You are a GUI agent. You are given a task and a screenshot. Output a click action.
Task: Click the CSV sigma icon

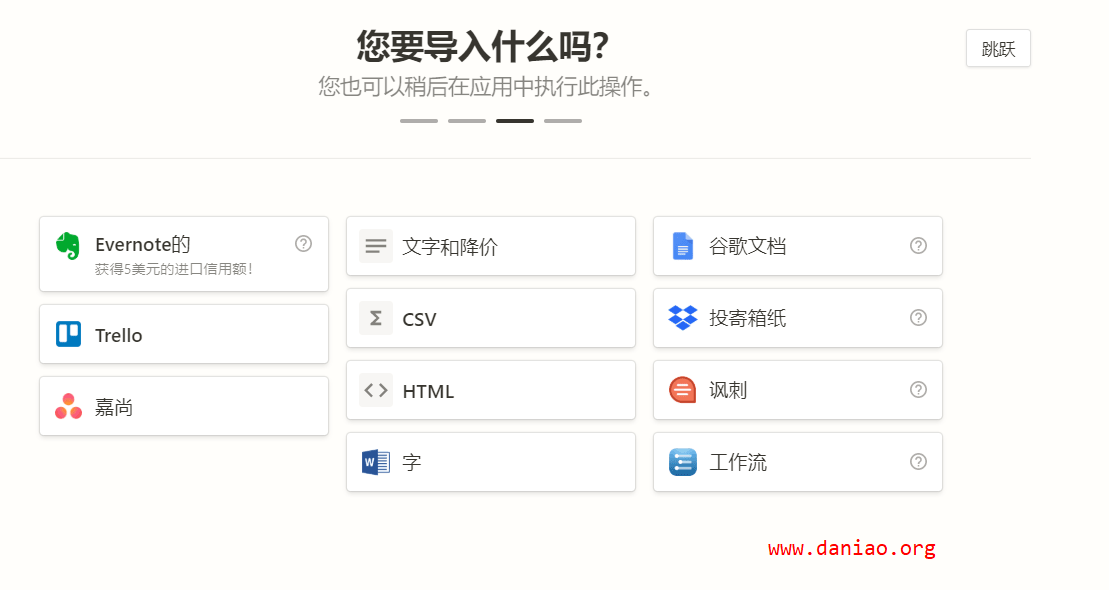pyautogui.click(x=376, y=318)
